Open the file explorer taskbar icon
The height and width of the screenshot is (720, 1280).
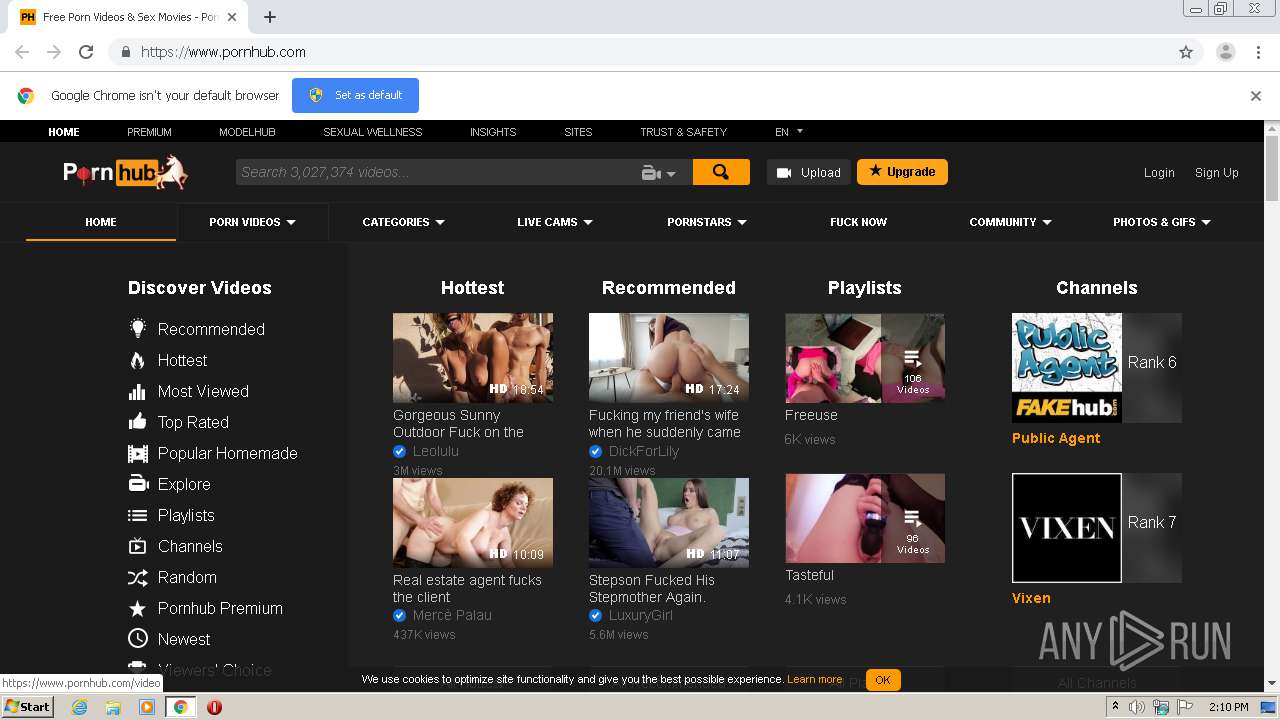click(113, 707)
